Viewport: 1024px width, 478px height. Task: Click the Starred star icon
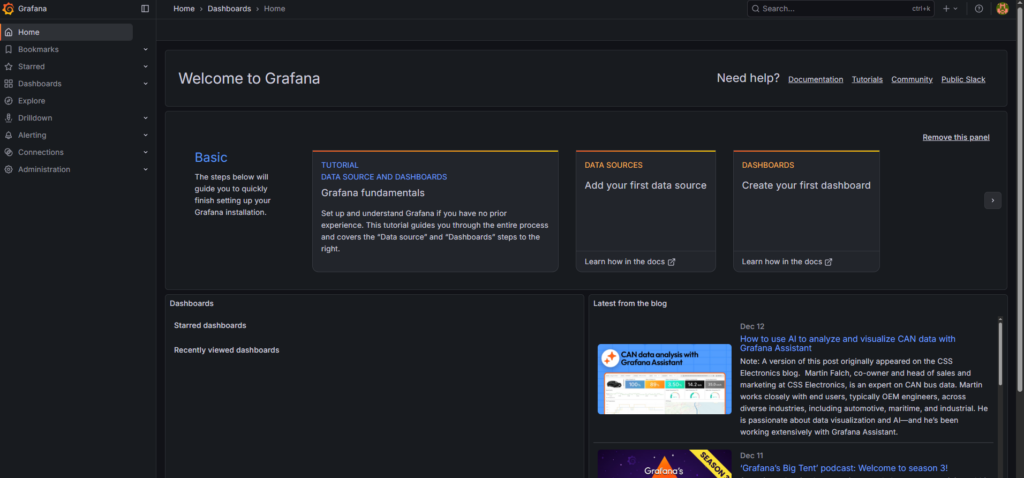coord(9,67)
